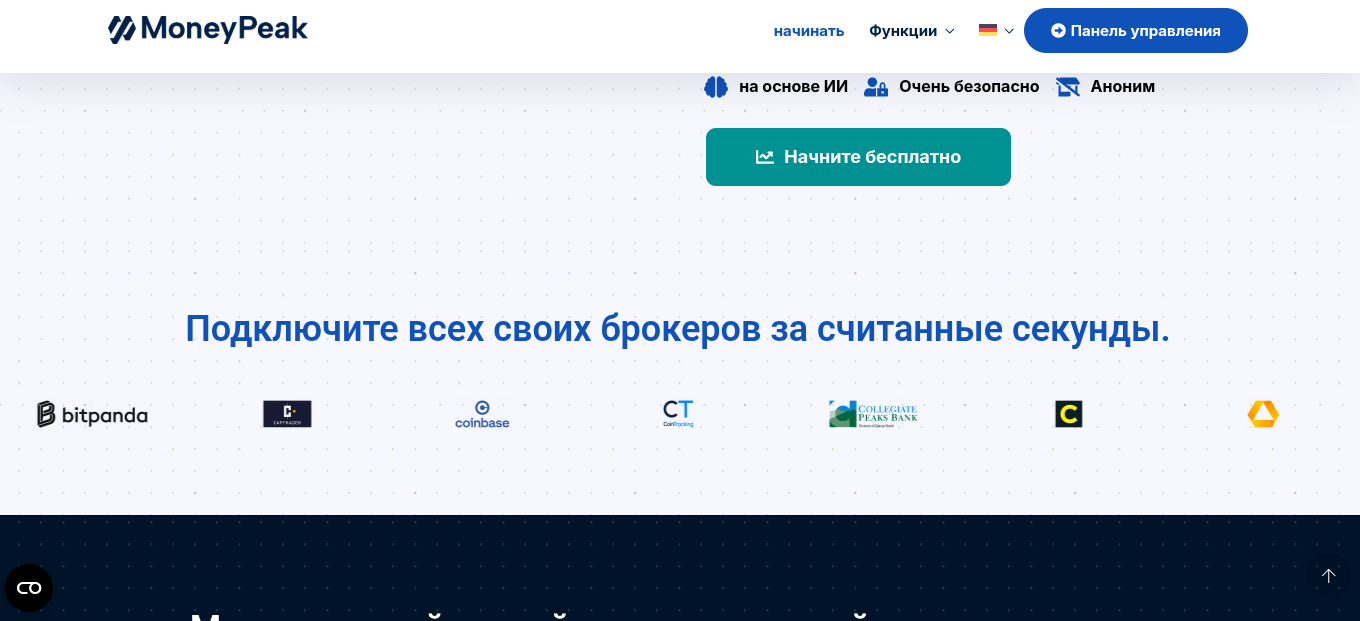Image resolution: width=1360 pixels, height=621 pixels.
Task: Select the orange triangle broker logo
Action: [1263, 414]
